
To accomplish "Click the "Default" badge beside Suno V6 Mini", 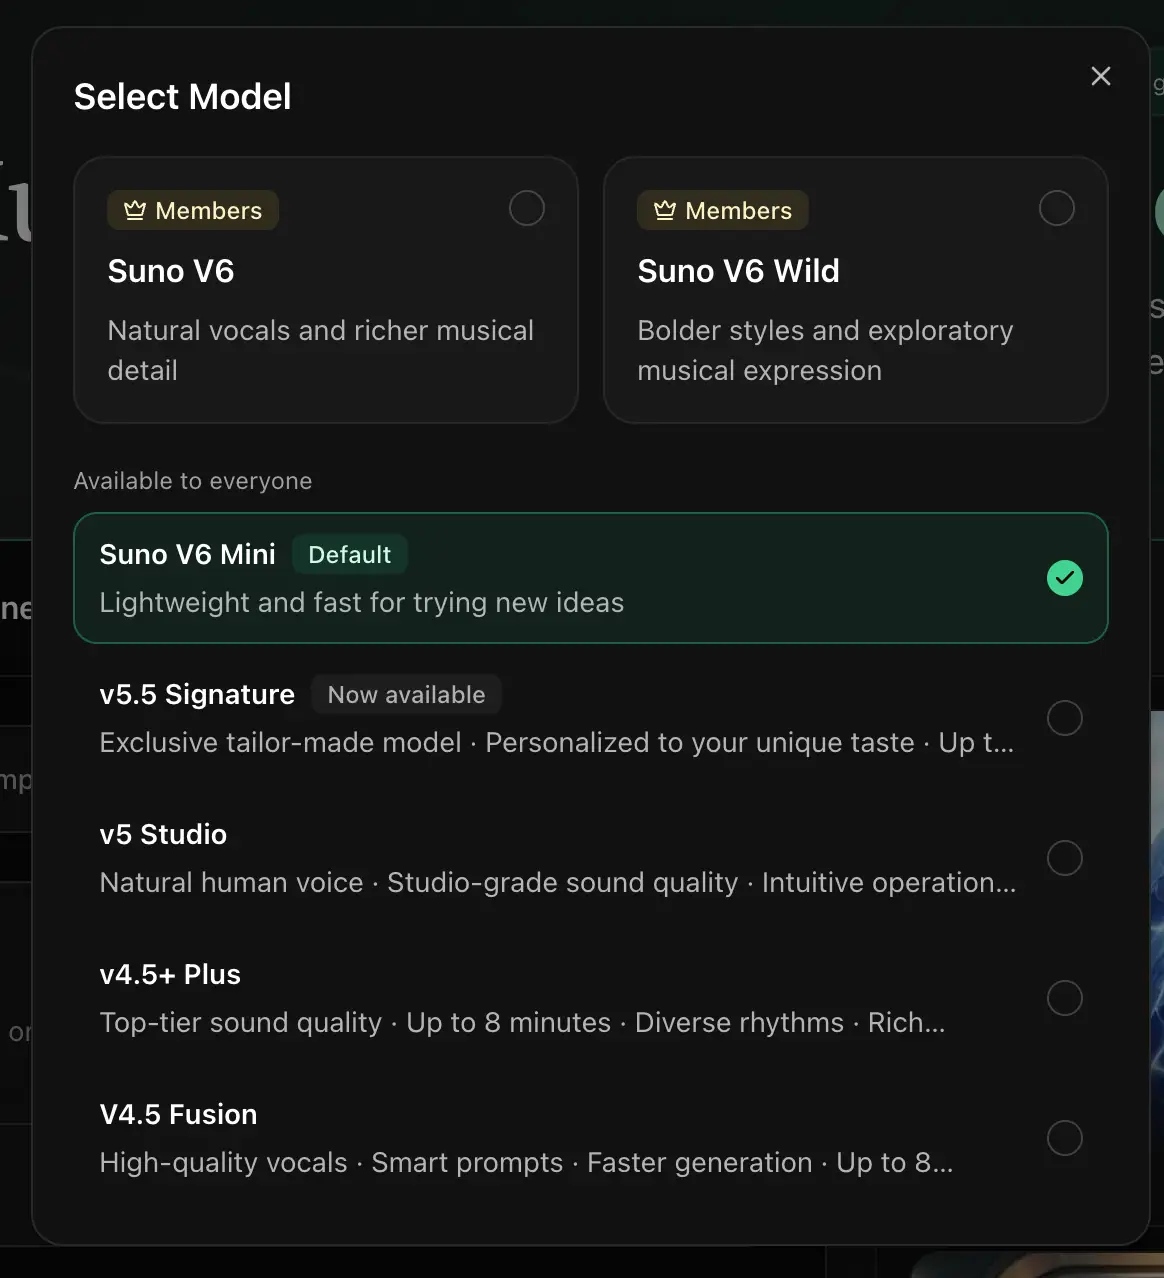I will click(350, 555).
